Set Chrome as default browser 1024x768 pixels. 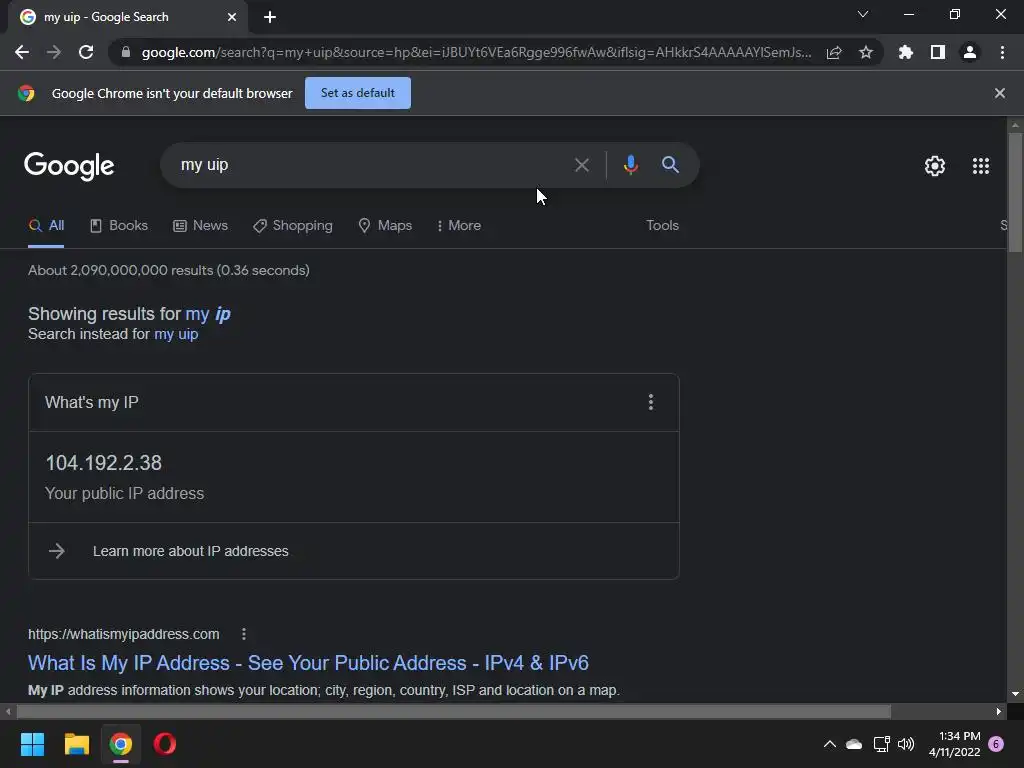[358, 93]
